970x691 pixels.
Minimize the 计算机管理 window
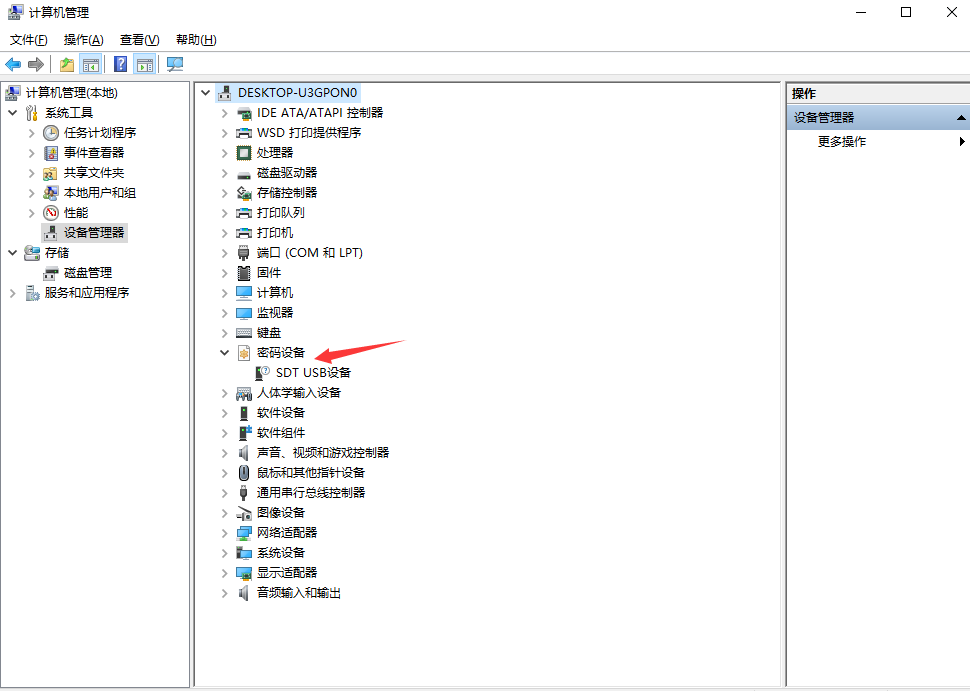pos(861,12)
